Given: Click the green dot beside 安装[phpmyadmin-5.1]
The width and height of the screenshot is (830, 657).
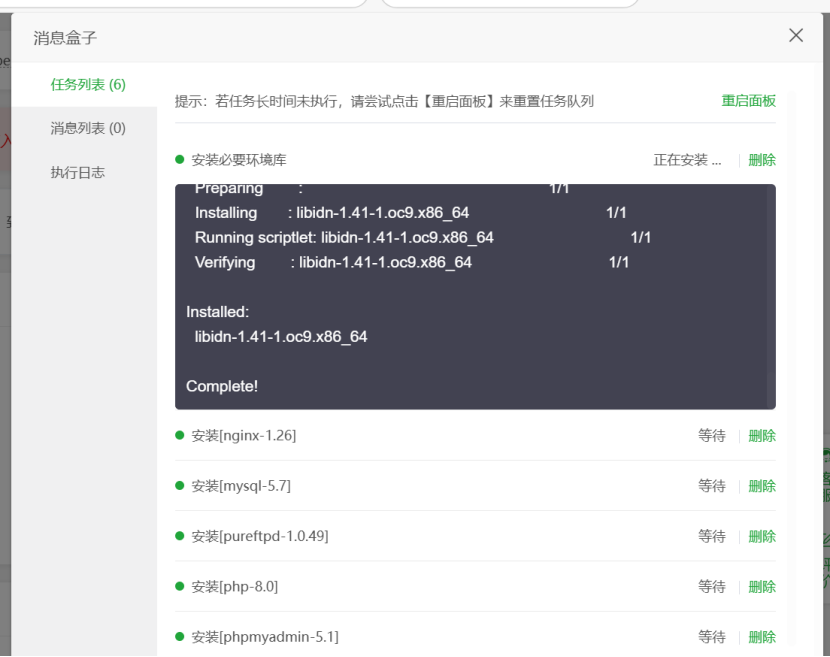Looking at the screenshot, I should (179, 636).
